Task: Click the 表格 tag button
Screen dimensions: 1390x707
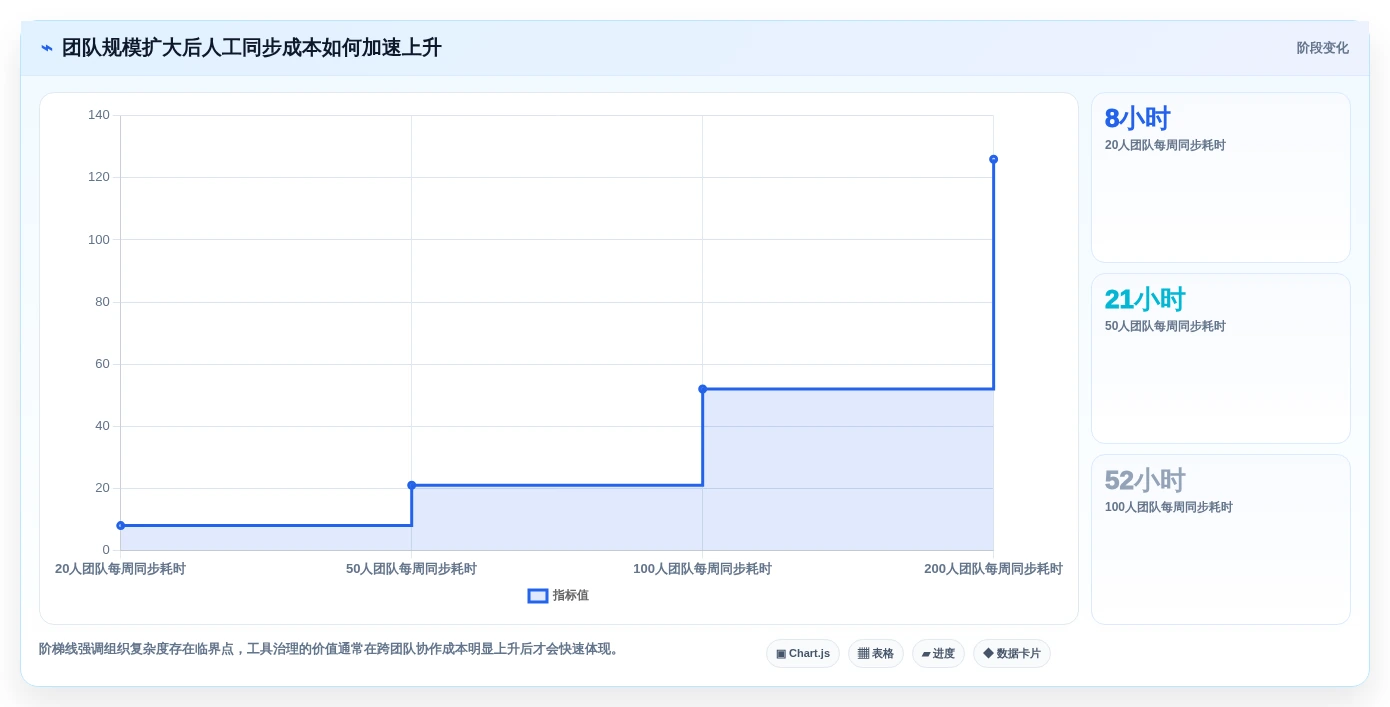Action: (x=876, y=654)
